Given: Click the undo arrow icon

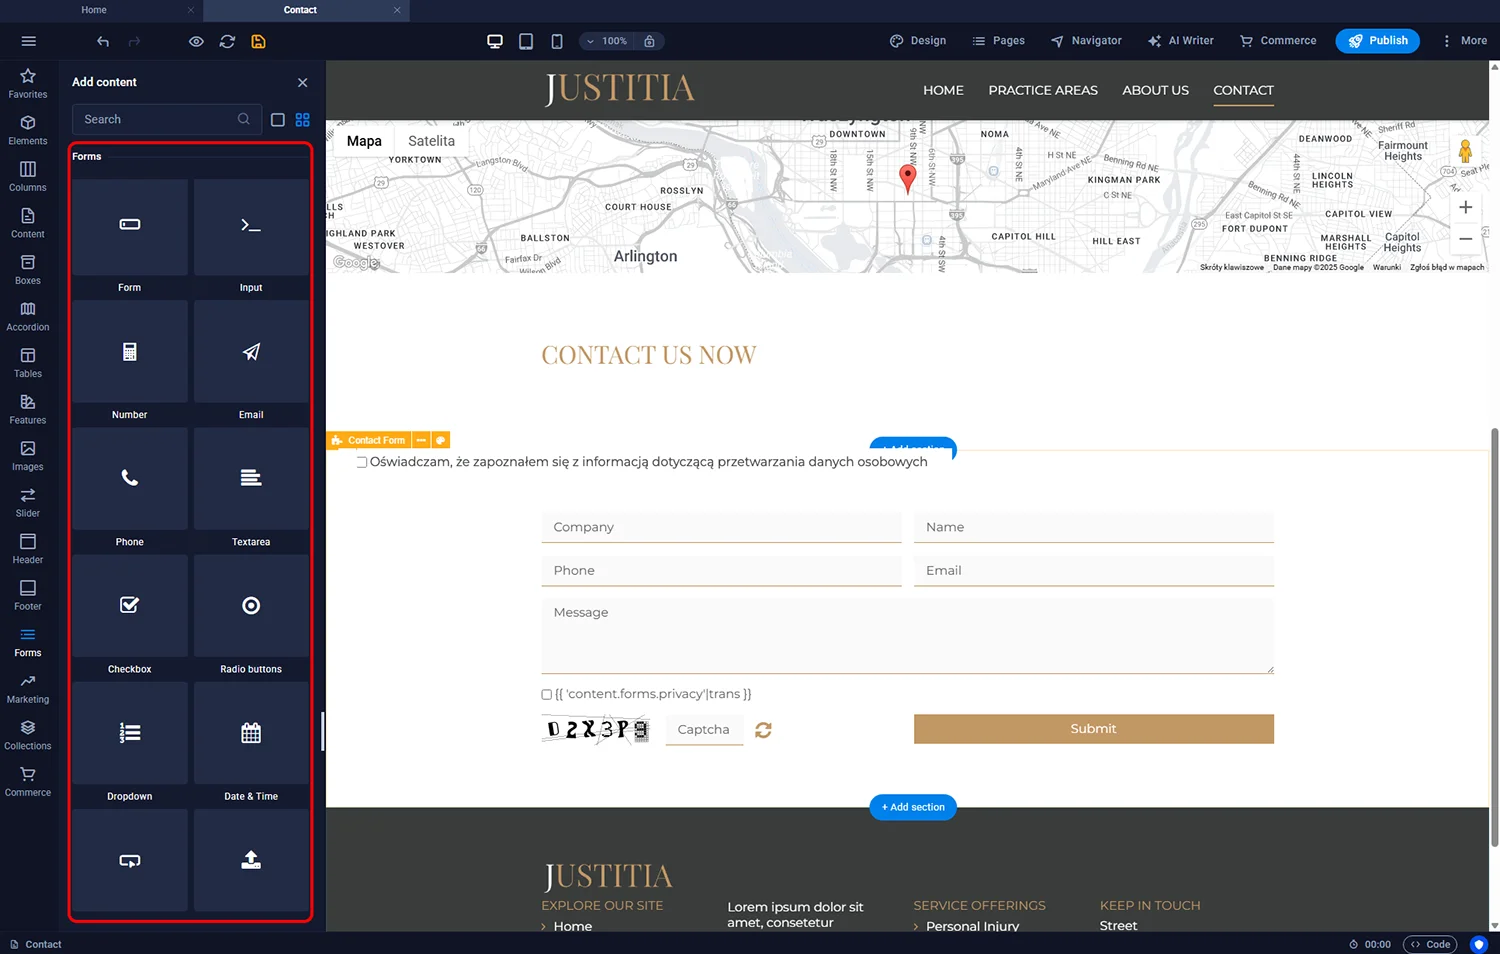Looking at the screenshot, I should point(103,41).
